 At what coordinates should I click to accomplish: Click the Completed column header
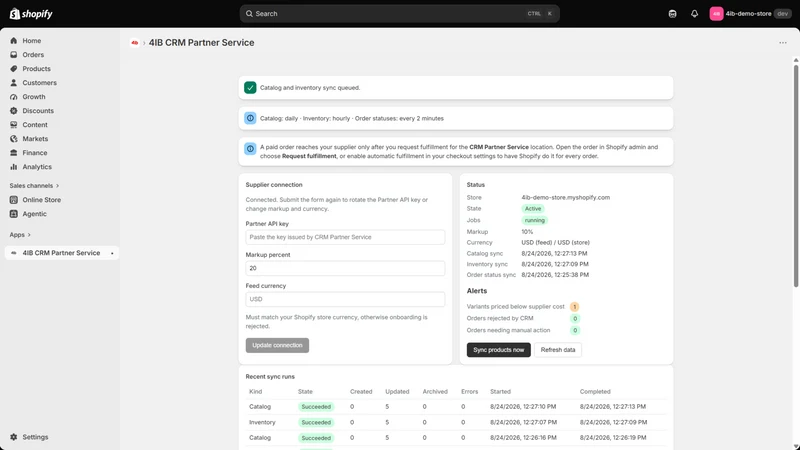pos(595,392)
